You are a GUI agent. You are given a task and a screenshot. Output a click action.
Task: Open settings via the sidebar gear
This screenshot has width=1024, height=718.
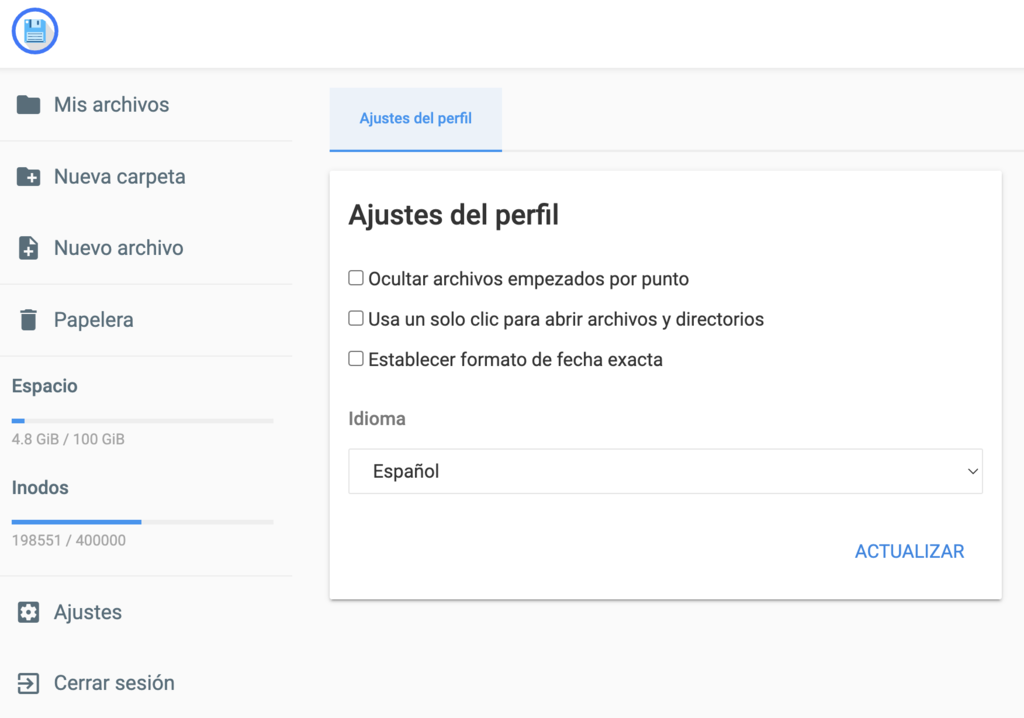point(28,611)
